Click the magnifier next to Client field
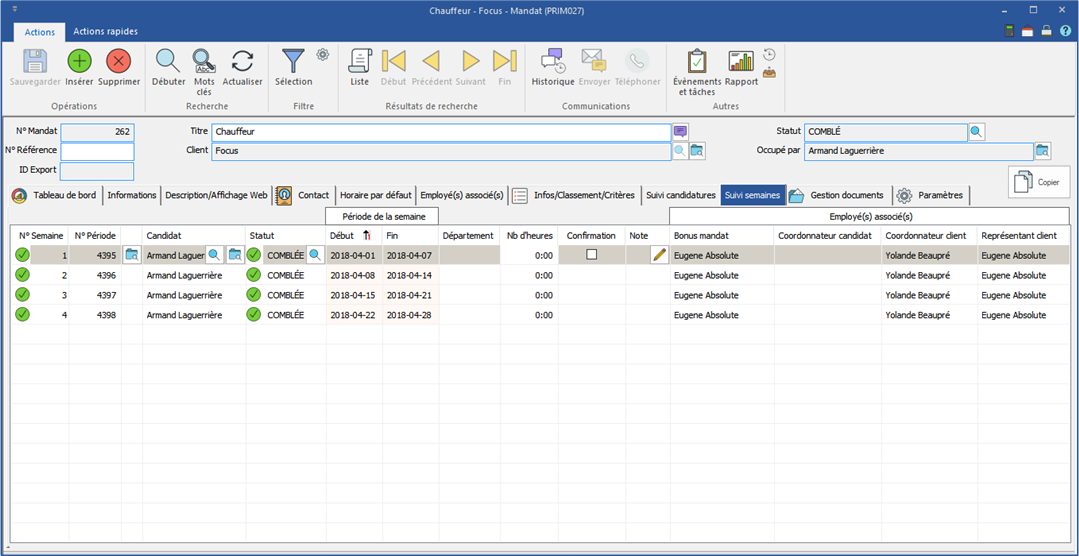The width and height of the screenshot is (1079, 556). [679, 151]
